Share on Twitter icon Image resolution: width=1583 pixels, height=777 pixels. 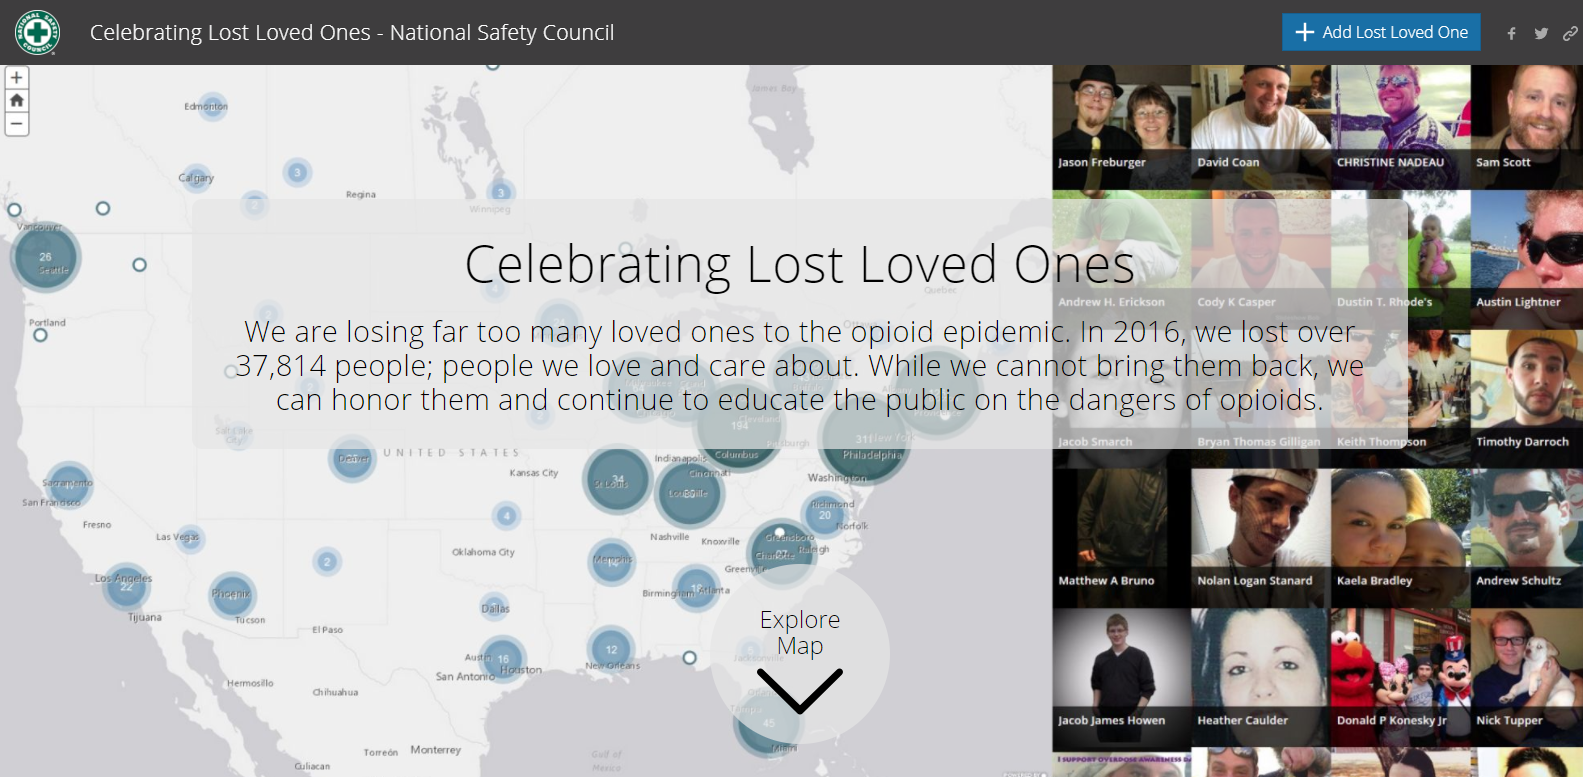1541,33
